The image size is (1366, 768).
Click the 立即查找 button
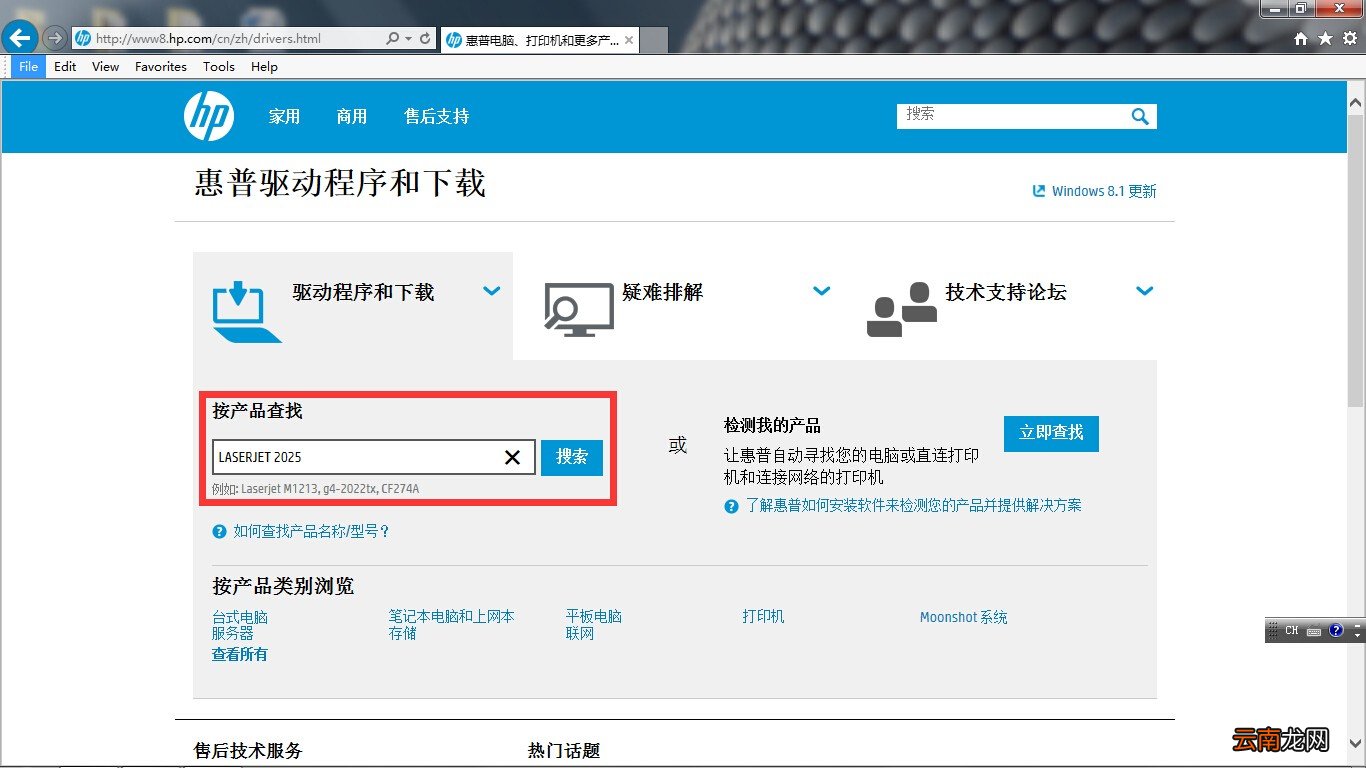tap(1051, 433)
